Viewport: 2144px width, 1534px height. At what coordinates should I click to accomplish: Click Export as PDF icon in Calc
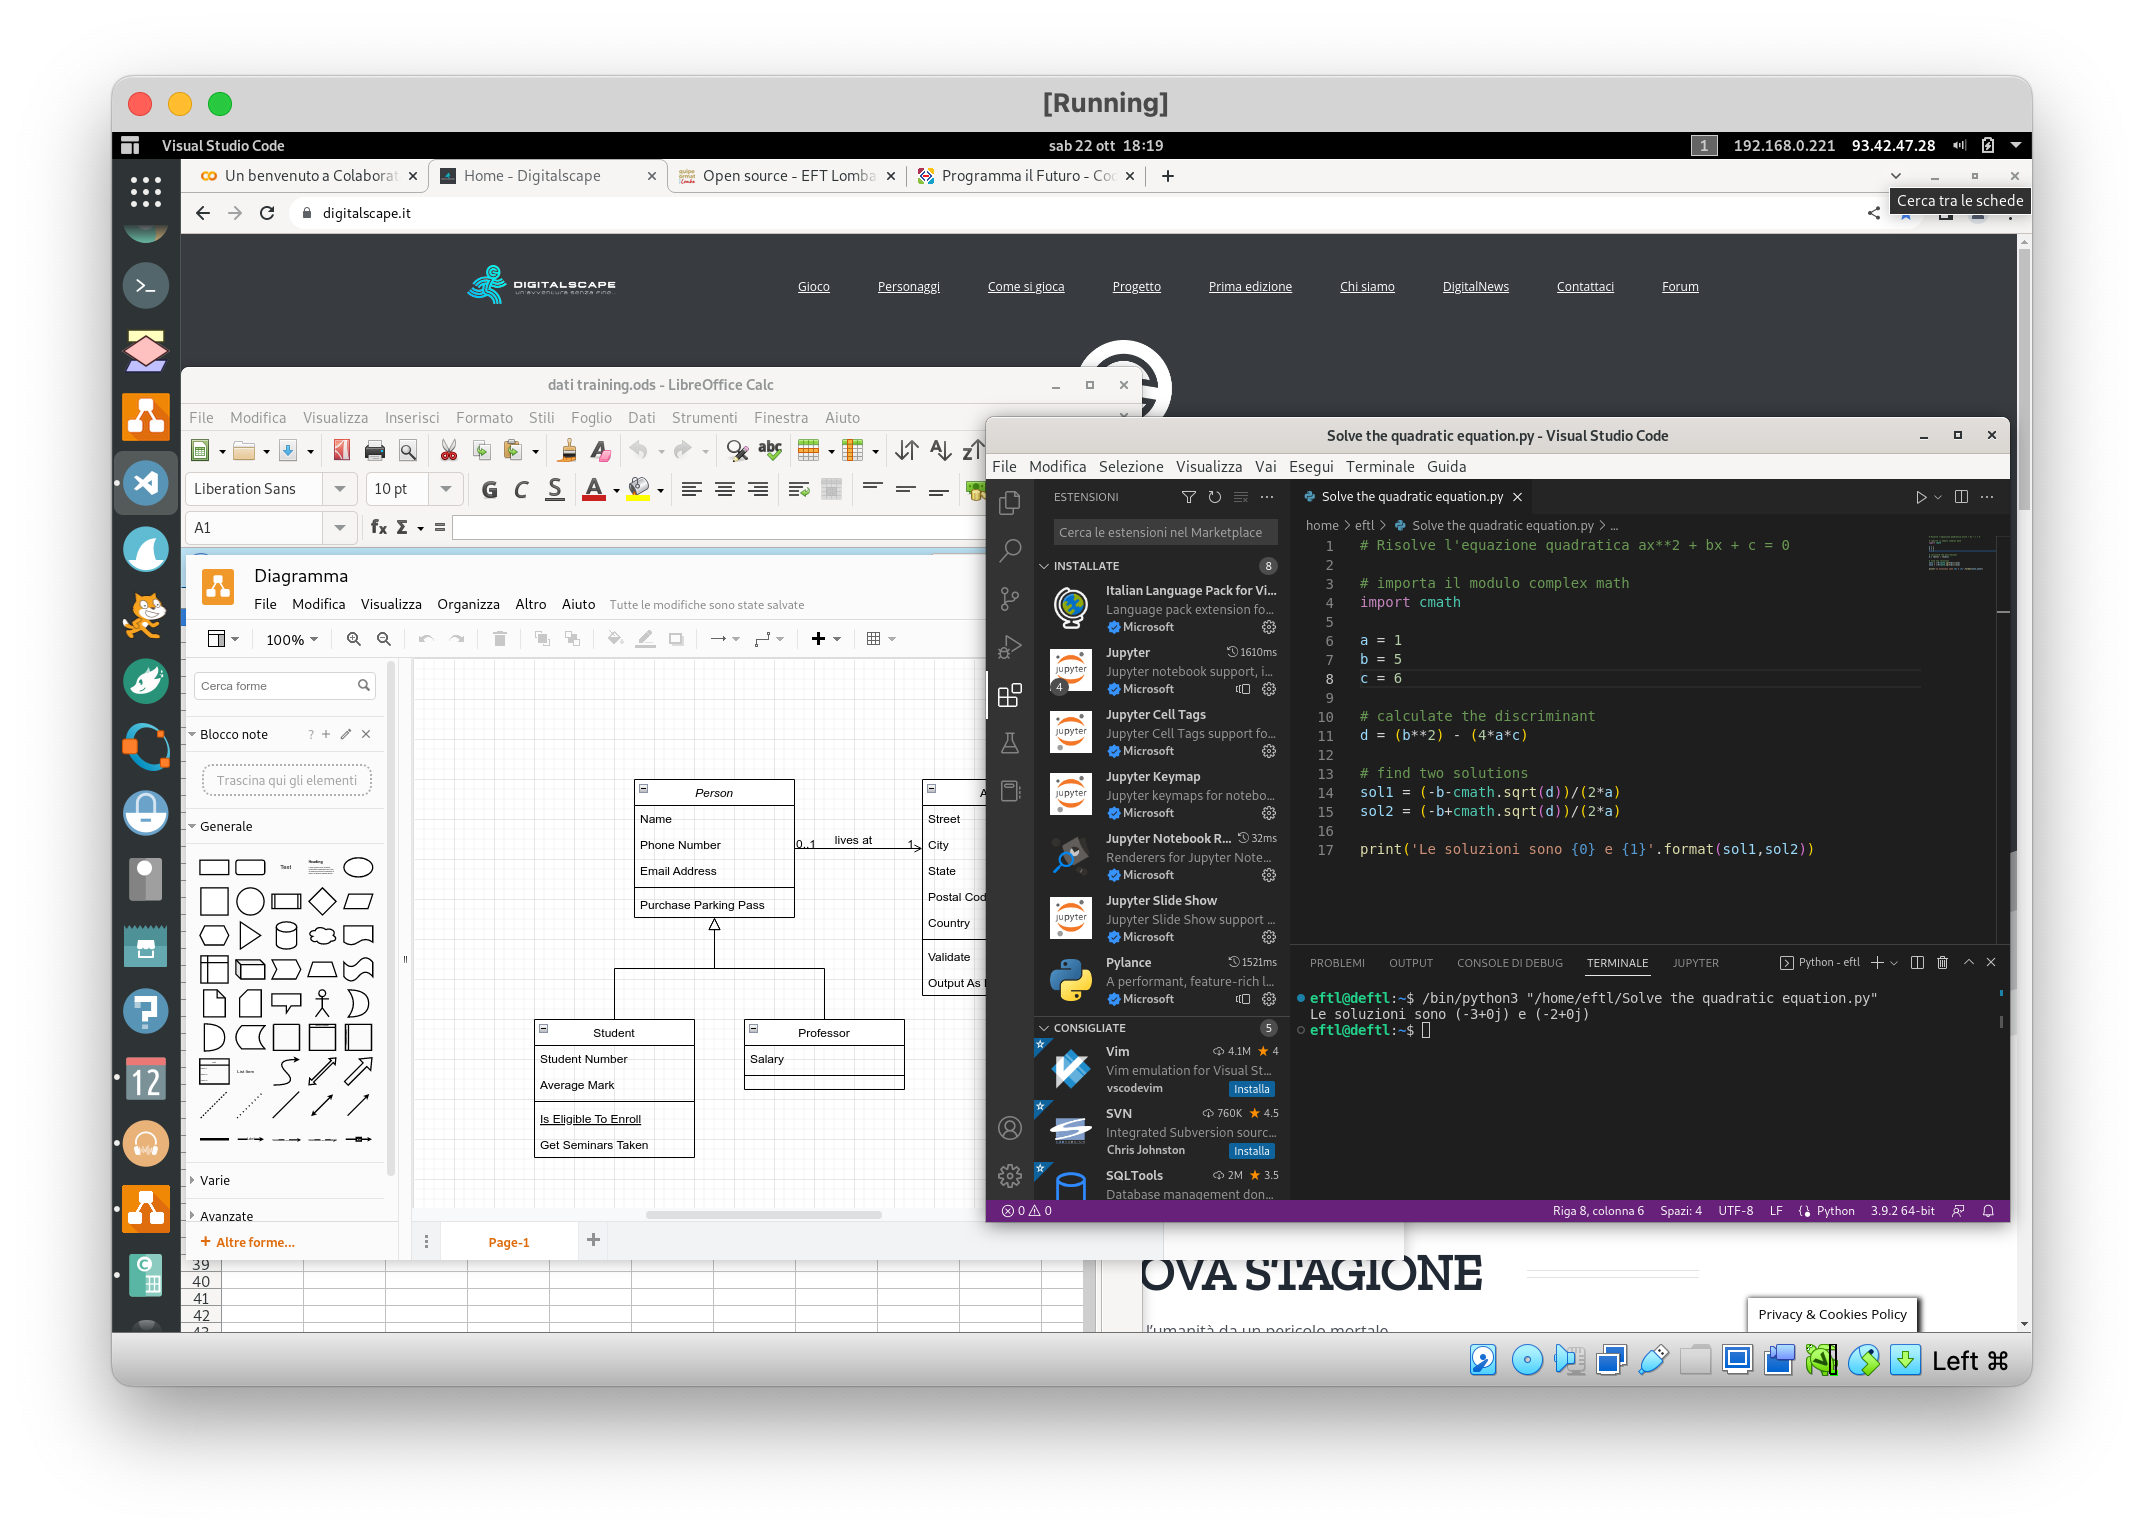[x=341, y=451]
